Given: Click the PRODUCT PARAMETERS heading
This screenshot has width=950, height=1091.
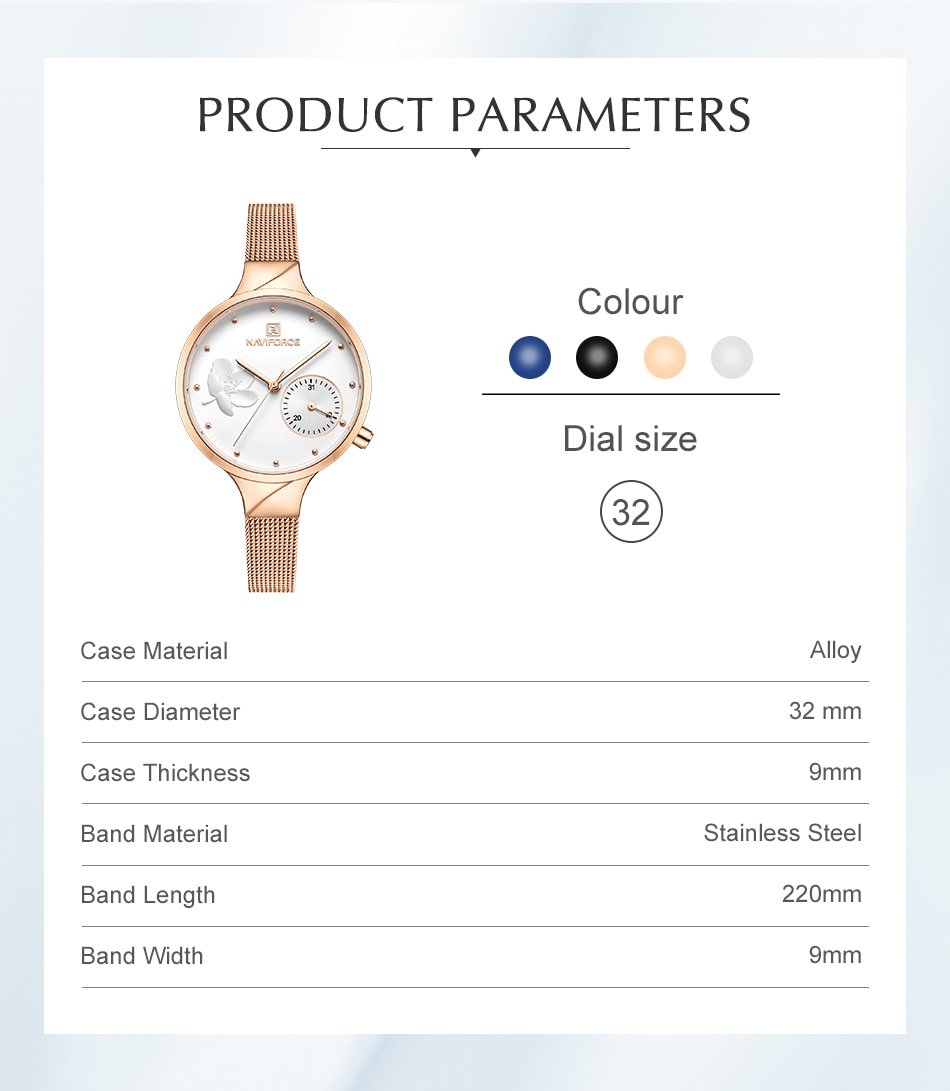Looking at the screenshot, I should (474, 115).
